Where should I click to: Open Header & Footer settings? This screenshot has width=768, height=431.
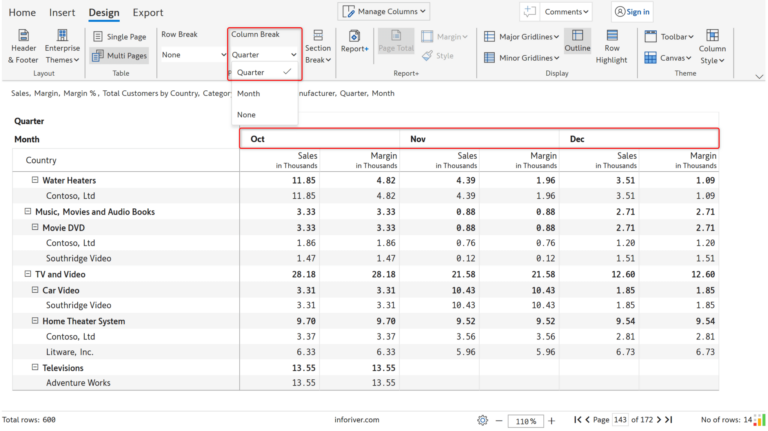pos(23,47)
